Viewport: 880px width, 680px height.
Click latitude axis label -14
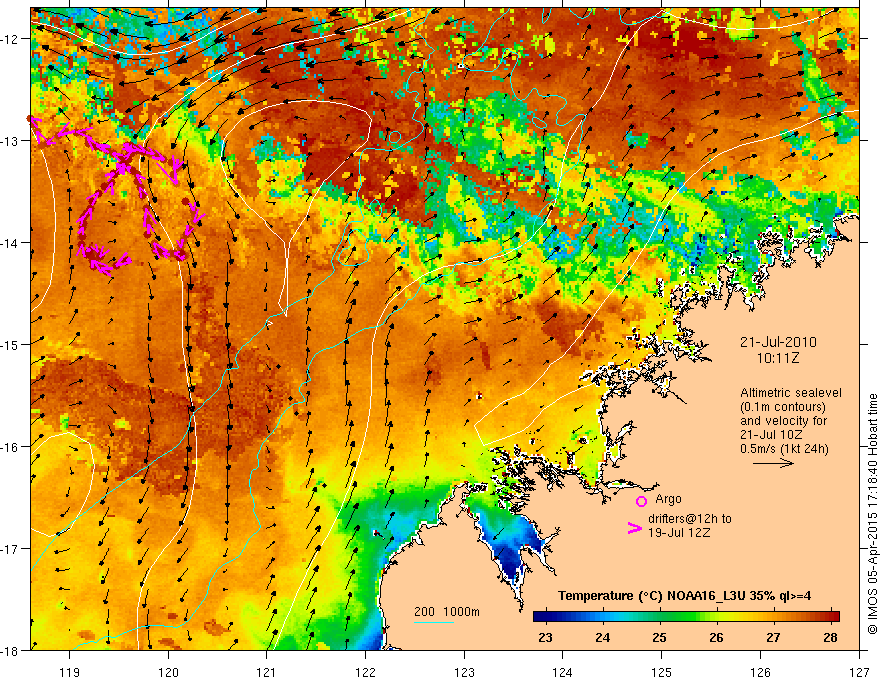(11, 243)
